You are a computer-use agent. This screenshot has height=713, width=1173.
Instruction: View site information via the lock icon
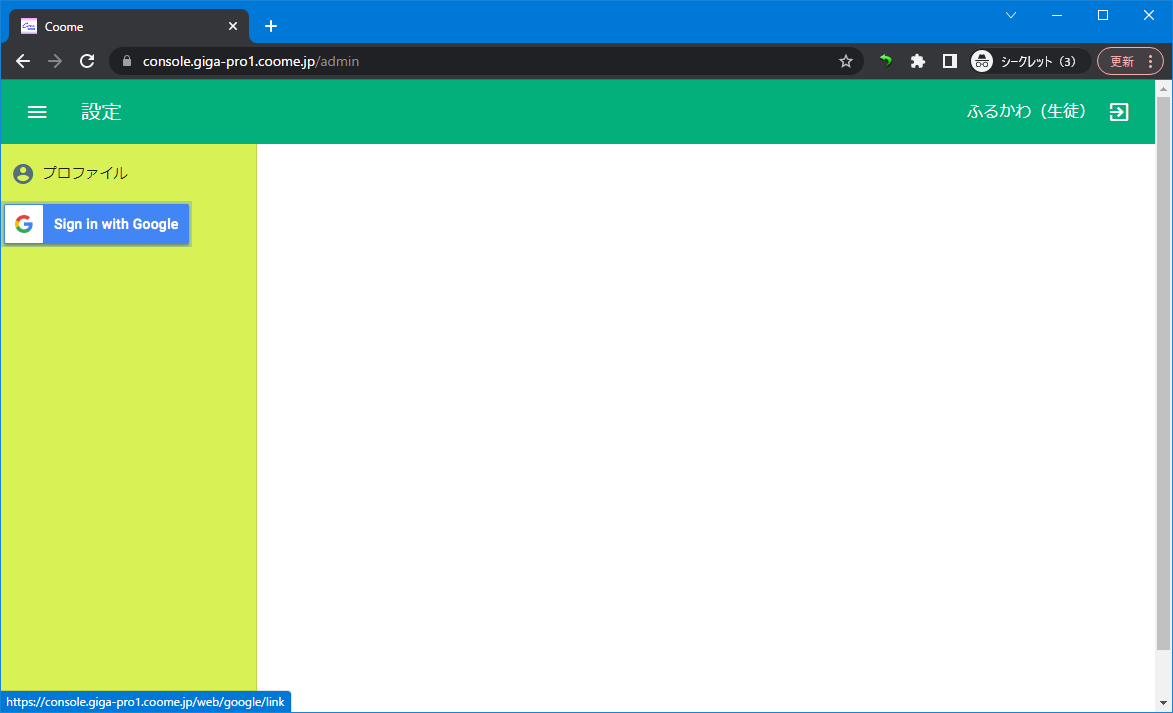[x=126, y=61]
